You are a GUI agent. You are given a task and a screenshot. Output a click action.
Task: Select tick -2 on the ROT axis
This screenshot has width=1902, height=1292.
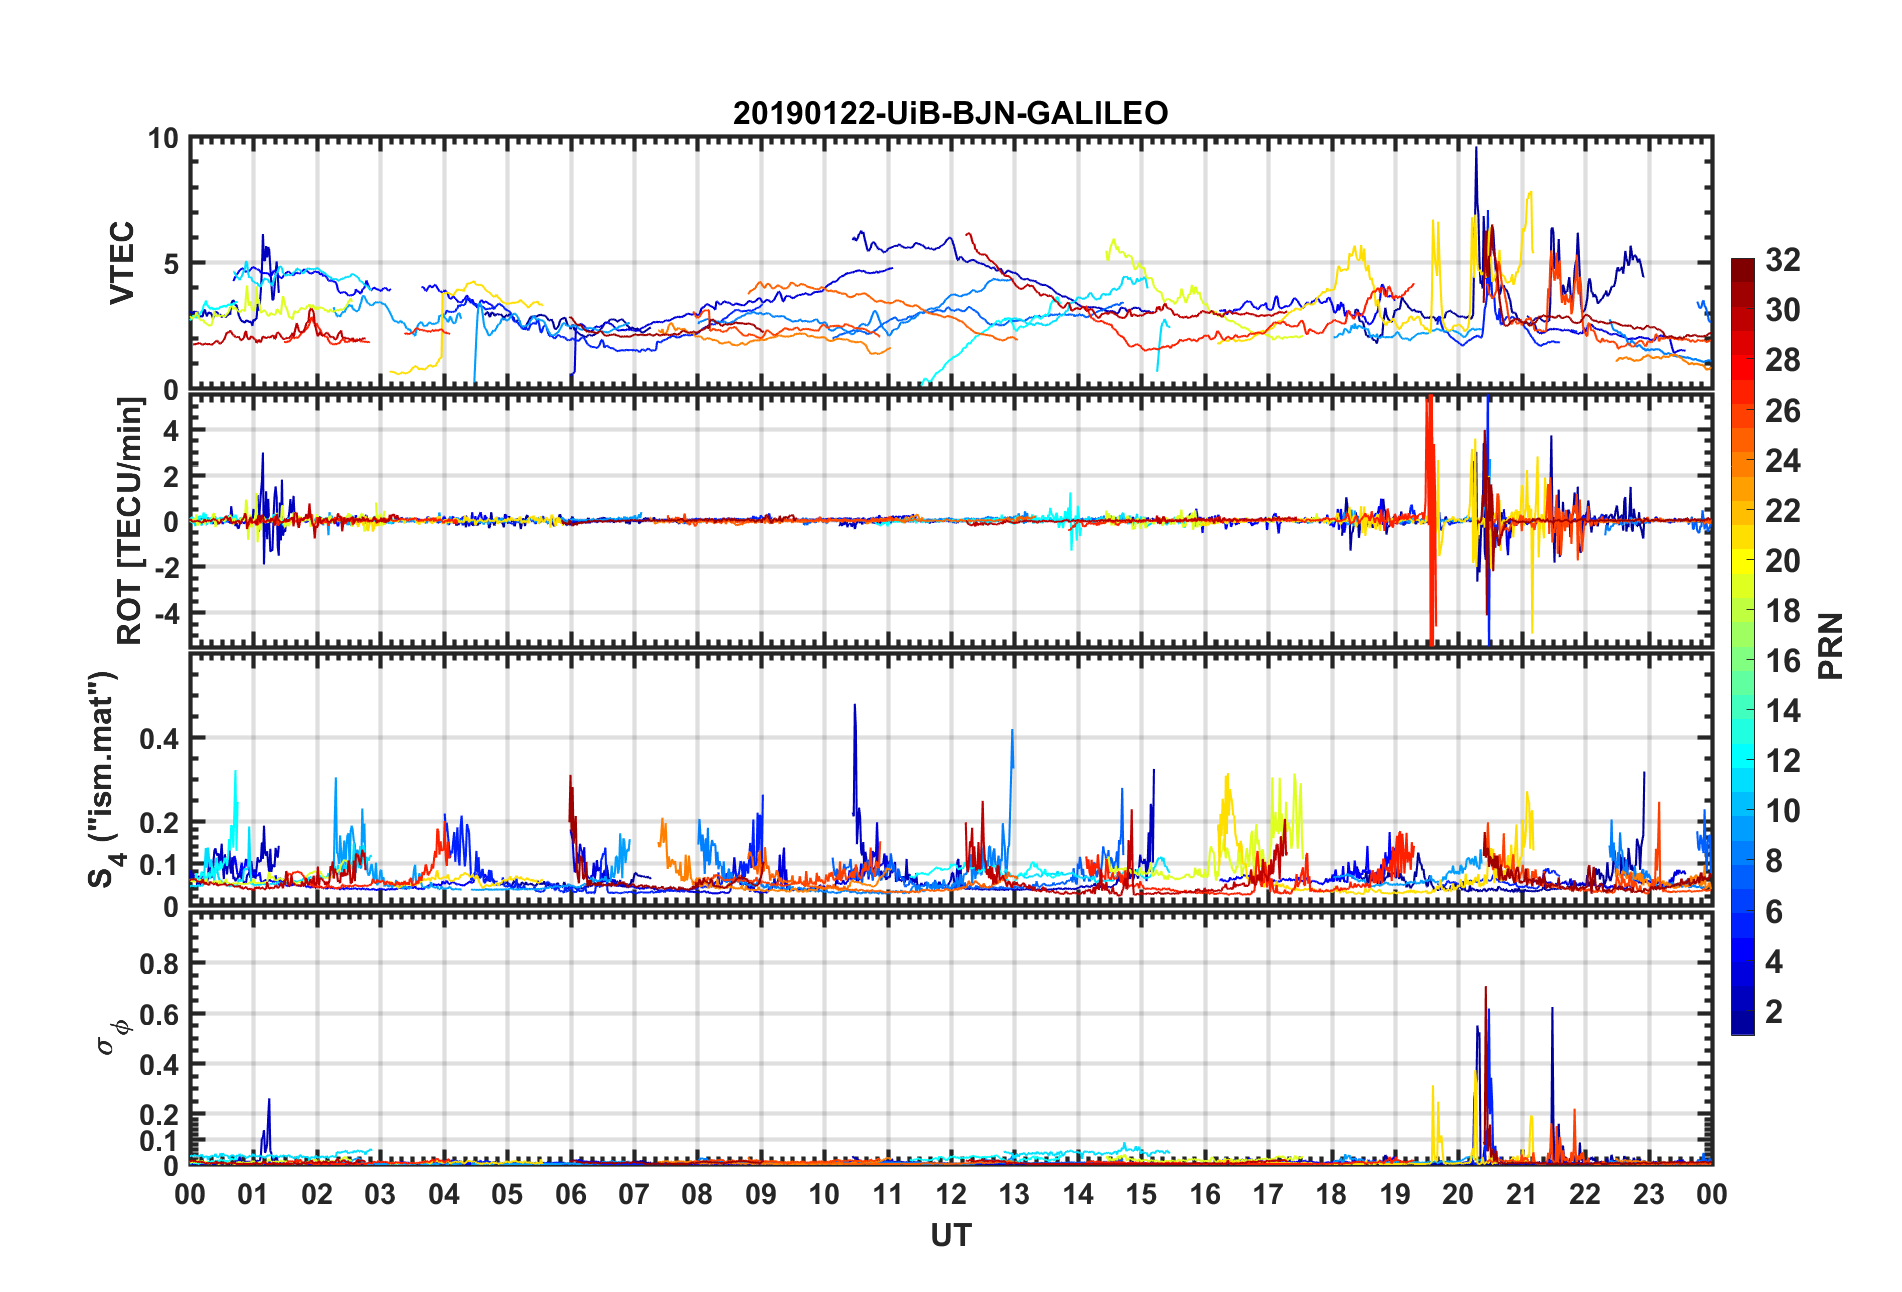click(166, 566)
